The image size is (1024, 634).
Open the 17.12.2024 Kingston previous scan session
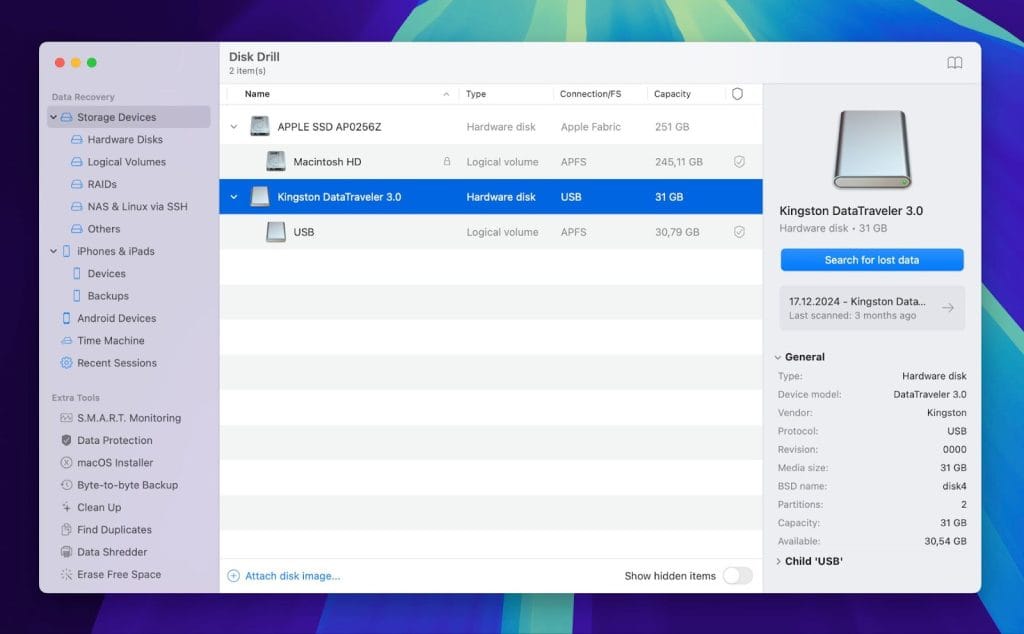871,308
